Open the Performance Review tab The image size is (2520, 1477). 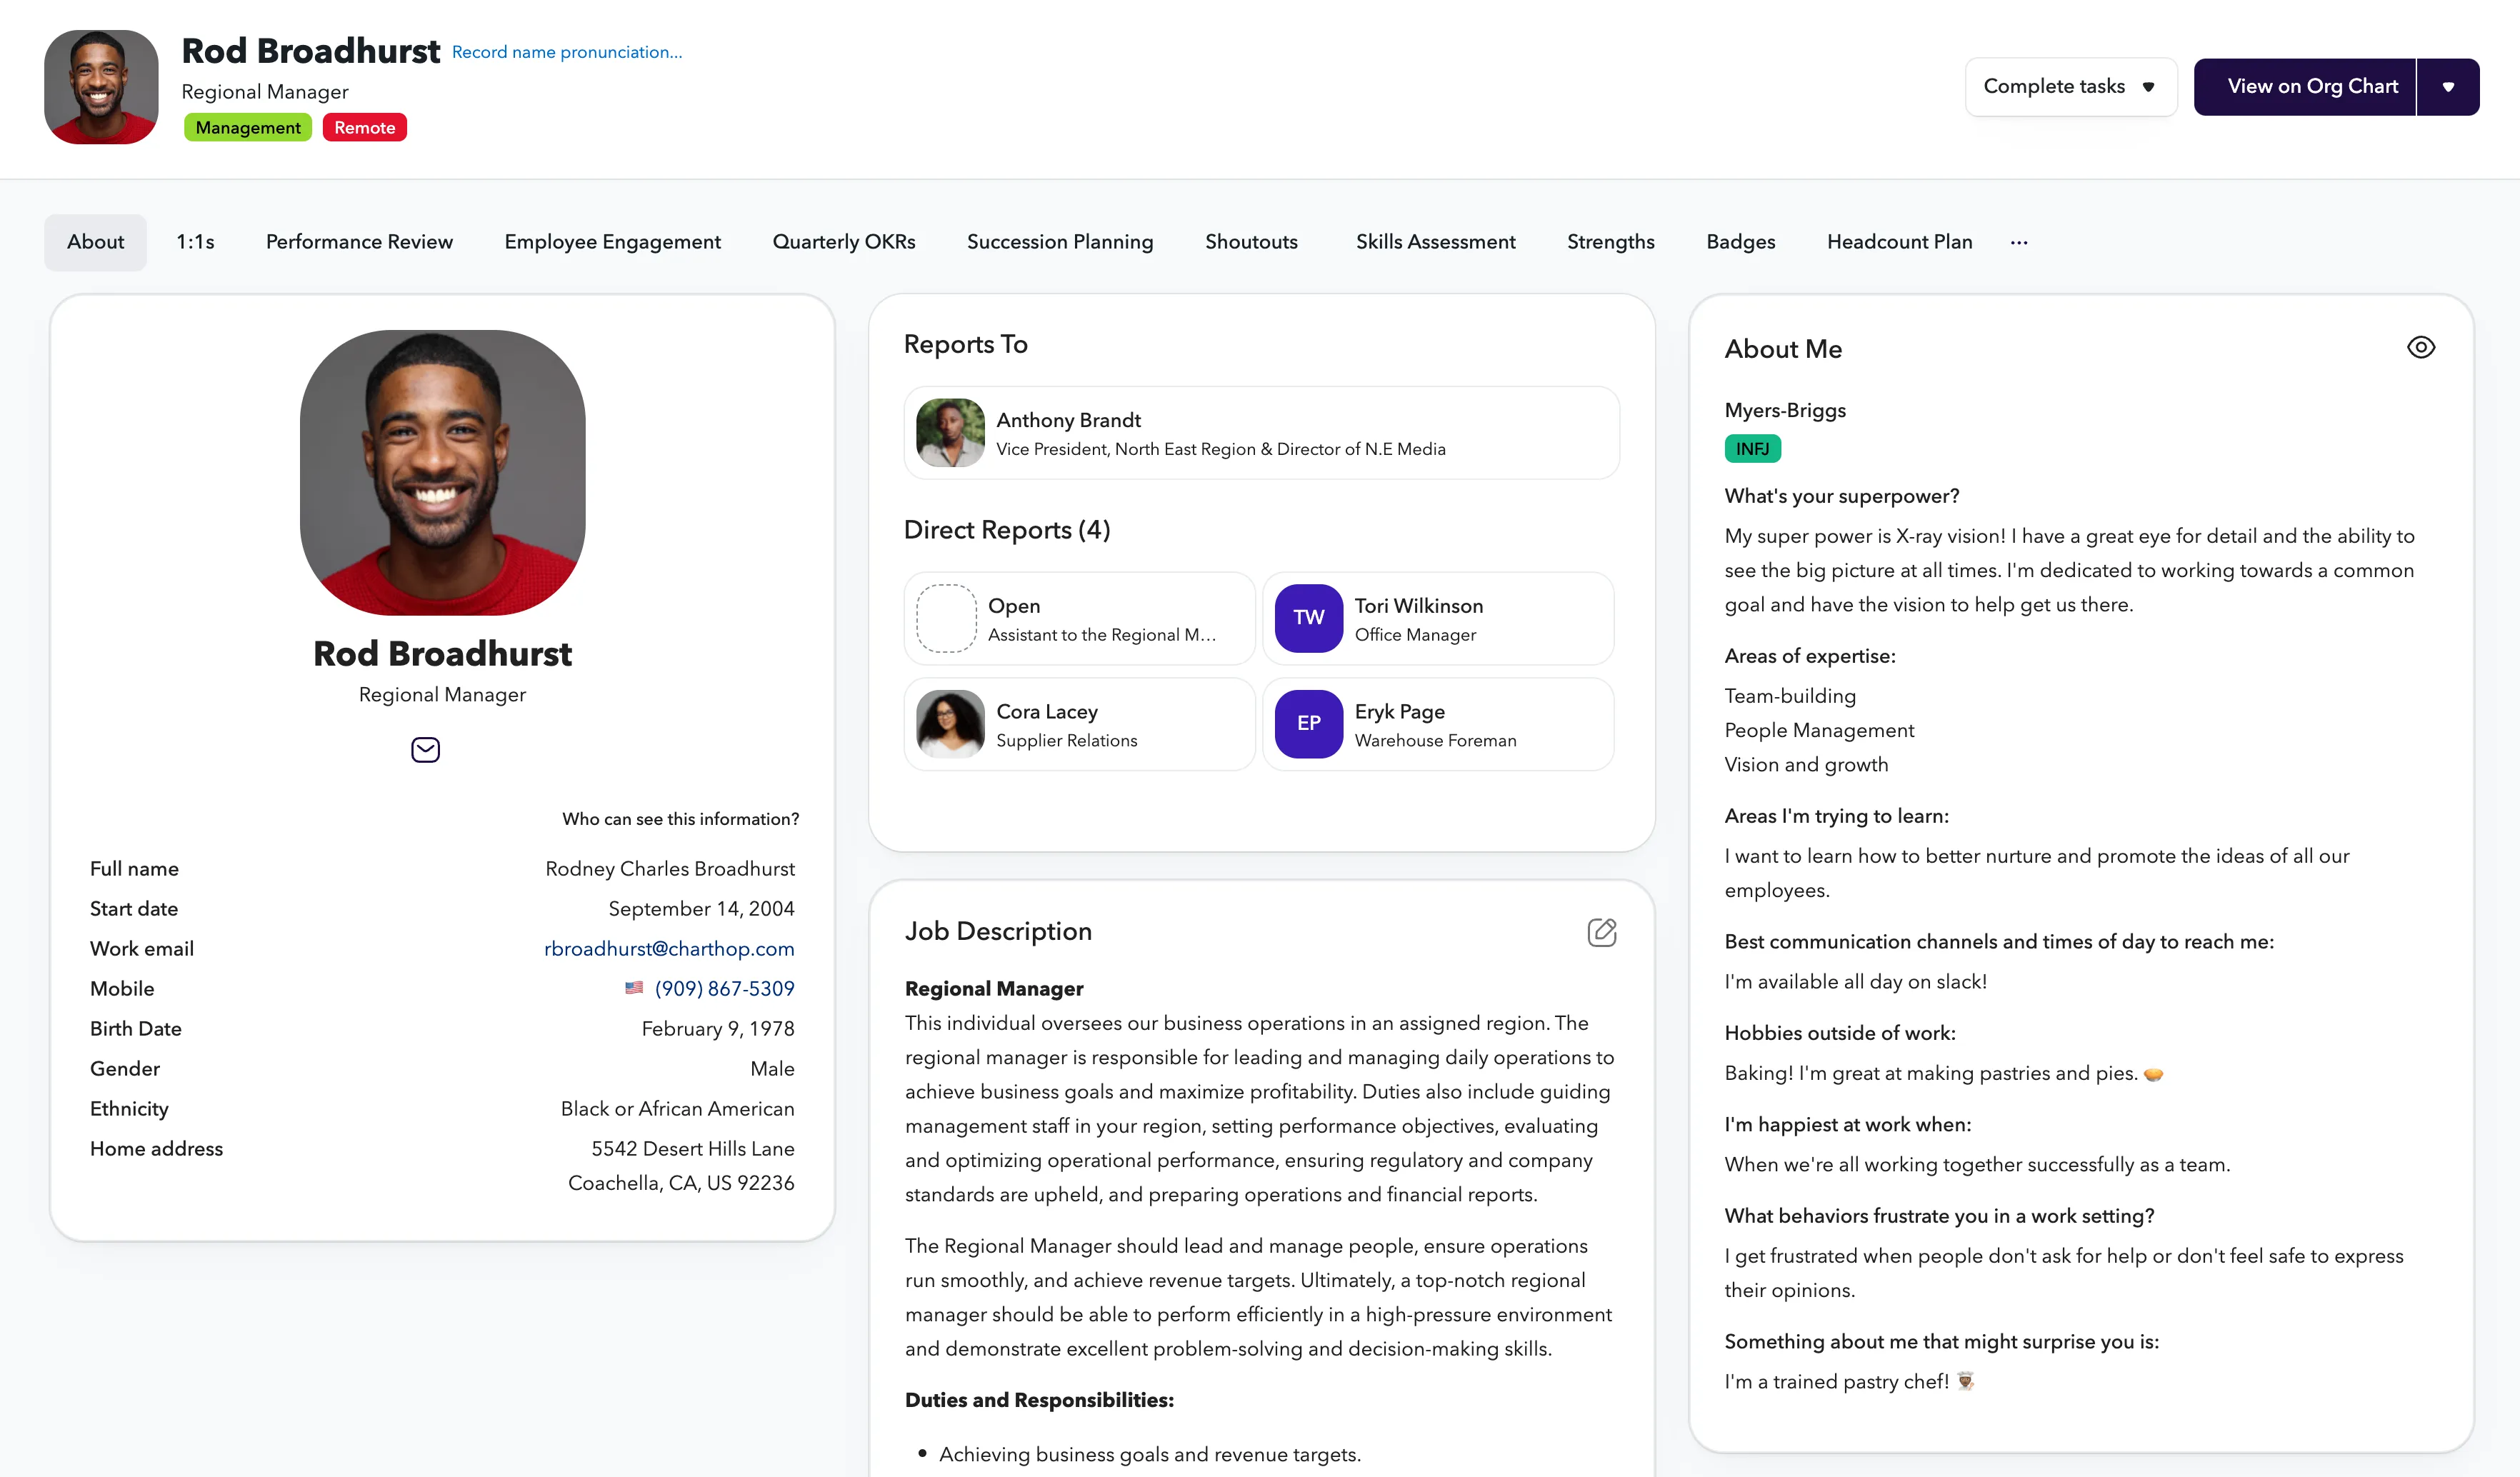(359, 242)
